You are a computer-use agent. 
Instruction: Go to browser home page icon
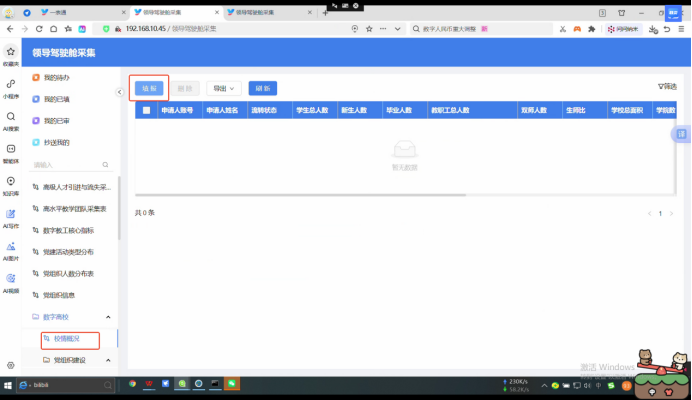[53, 29]
